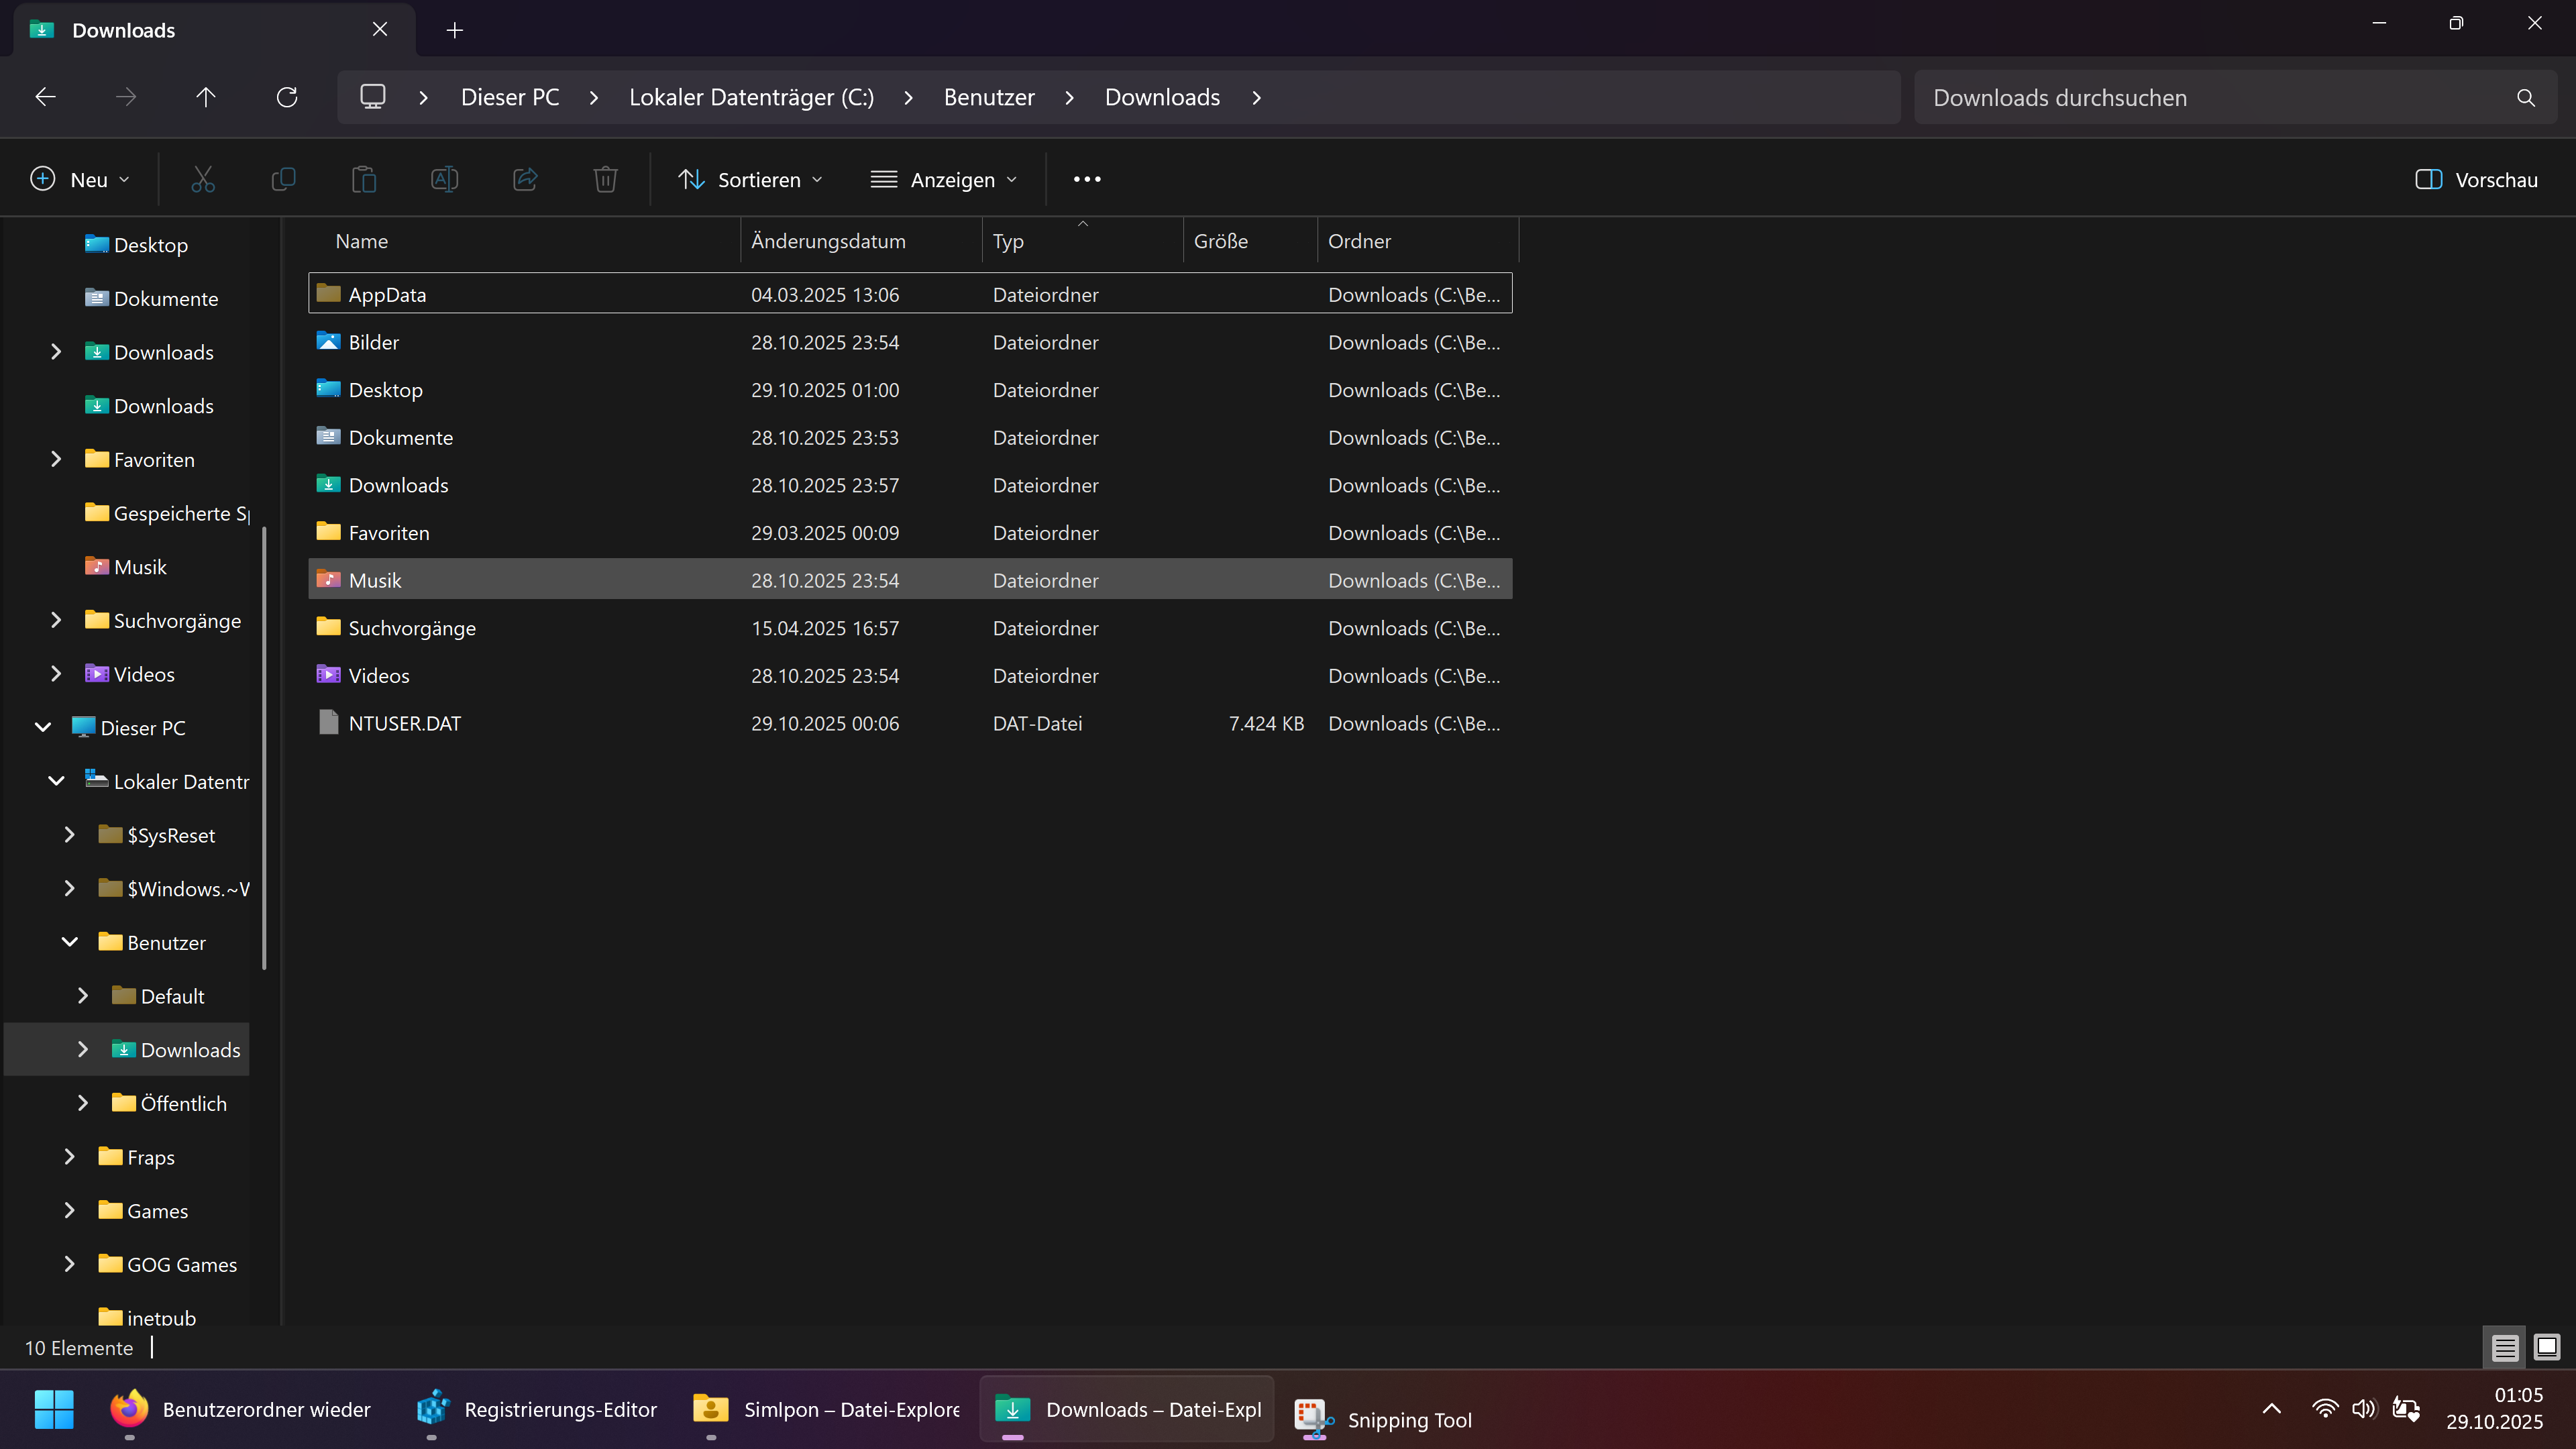
Task: Switch to details list view icon
Action: click(2504, 1348)
